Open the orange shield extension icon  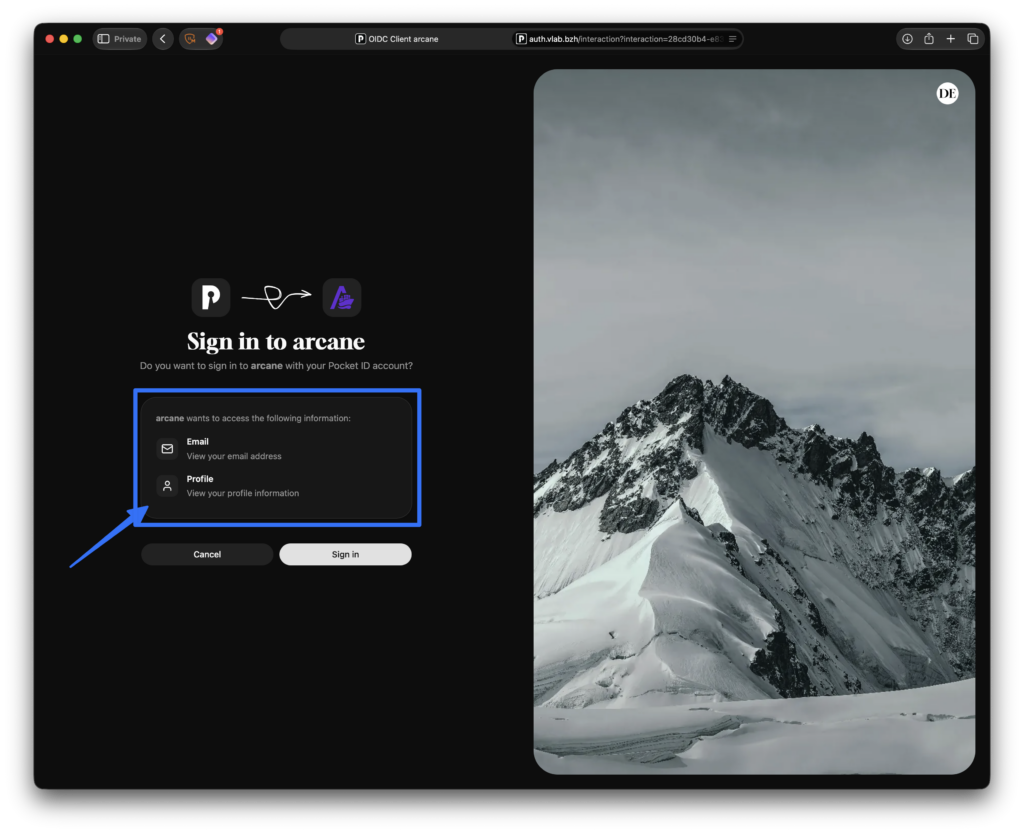pyautogui.click(x=190, y=39)
